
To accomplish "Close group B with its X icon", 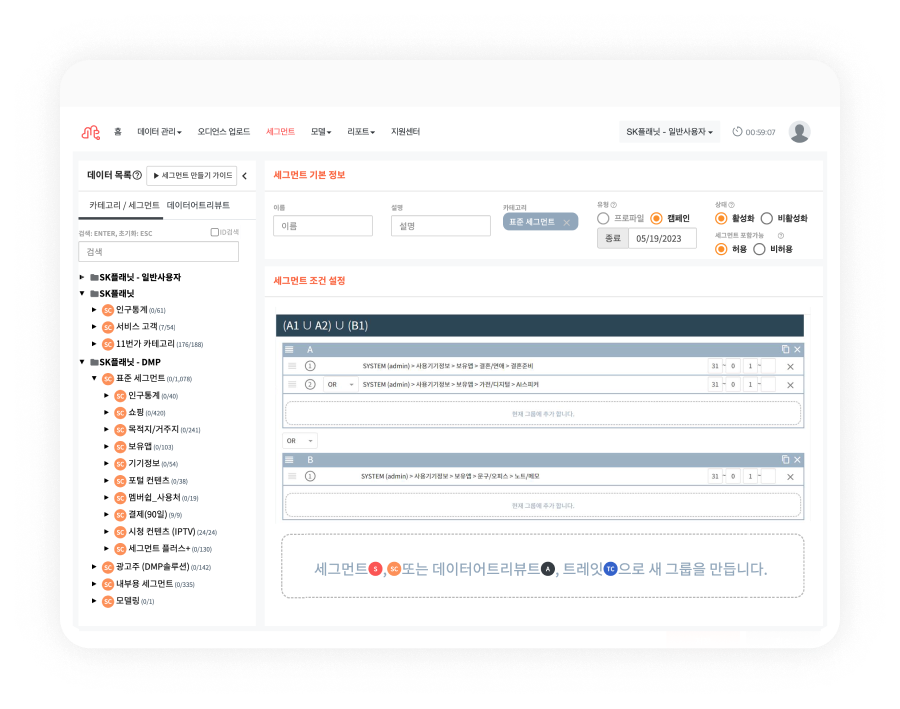I will pyautogui.click(x=797, y=459).
